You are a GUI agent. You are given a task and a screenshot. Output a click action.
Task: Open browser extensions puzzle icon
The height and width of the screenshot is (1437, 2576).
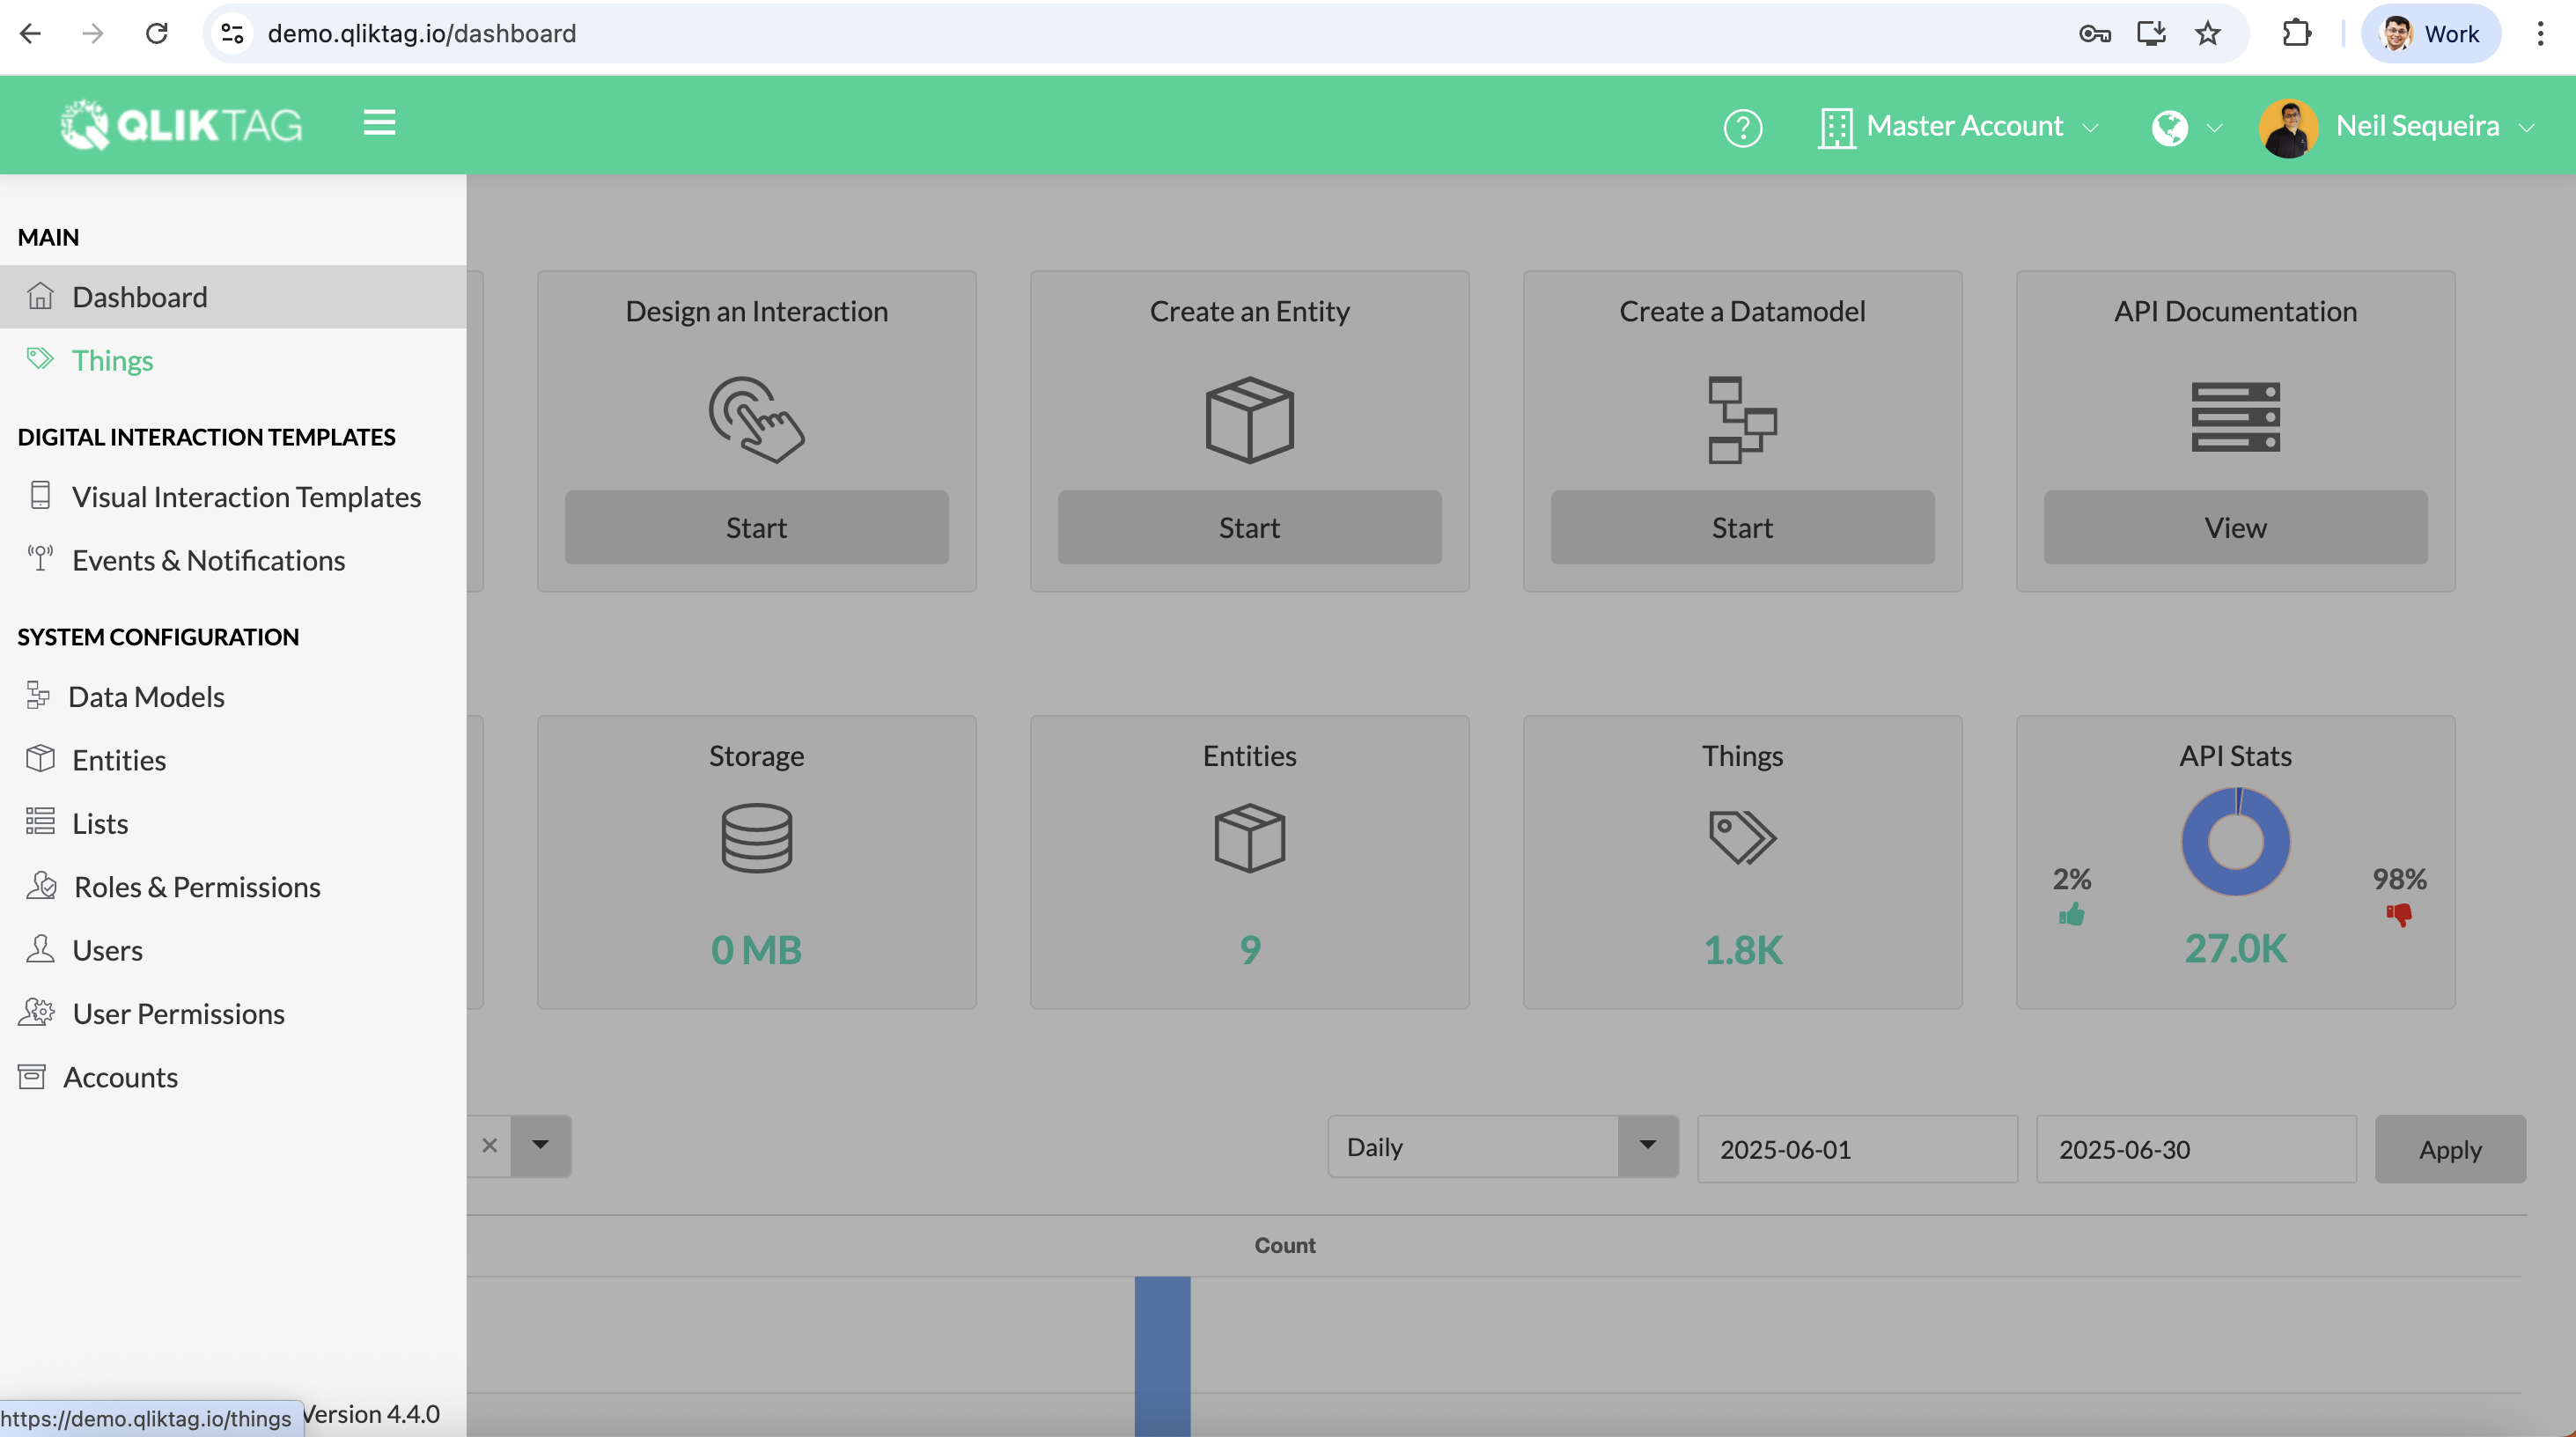click(x=2297, y=34)
